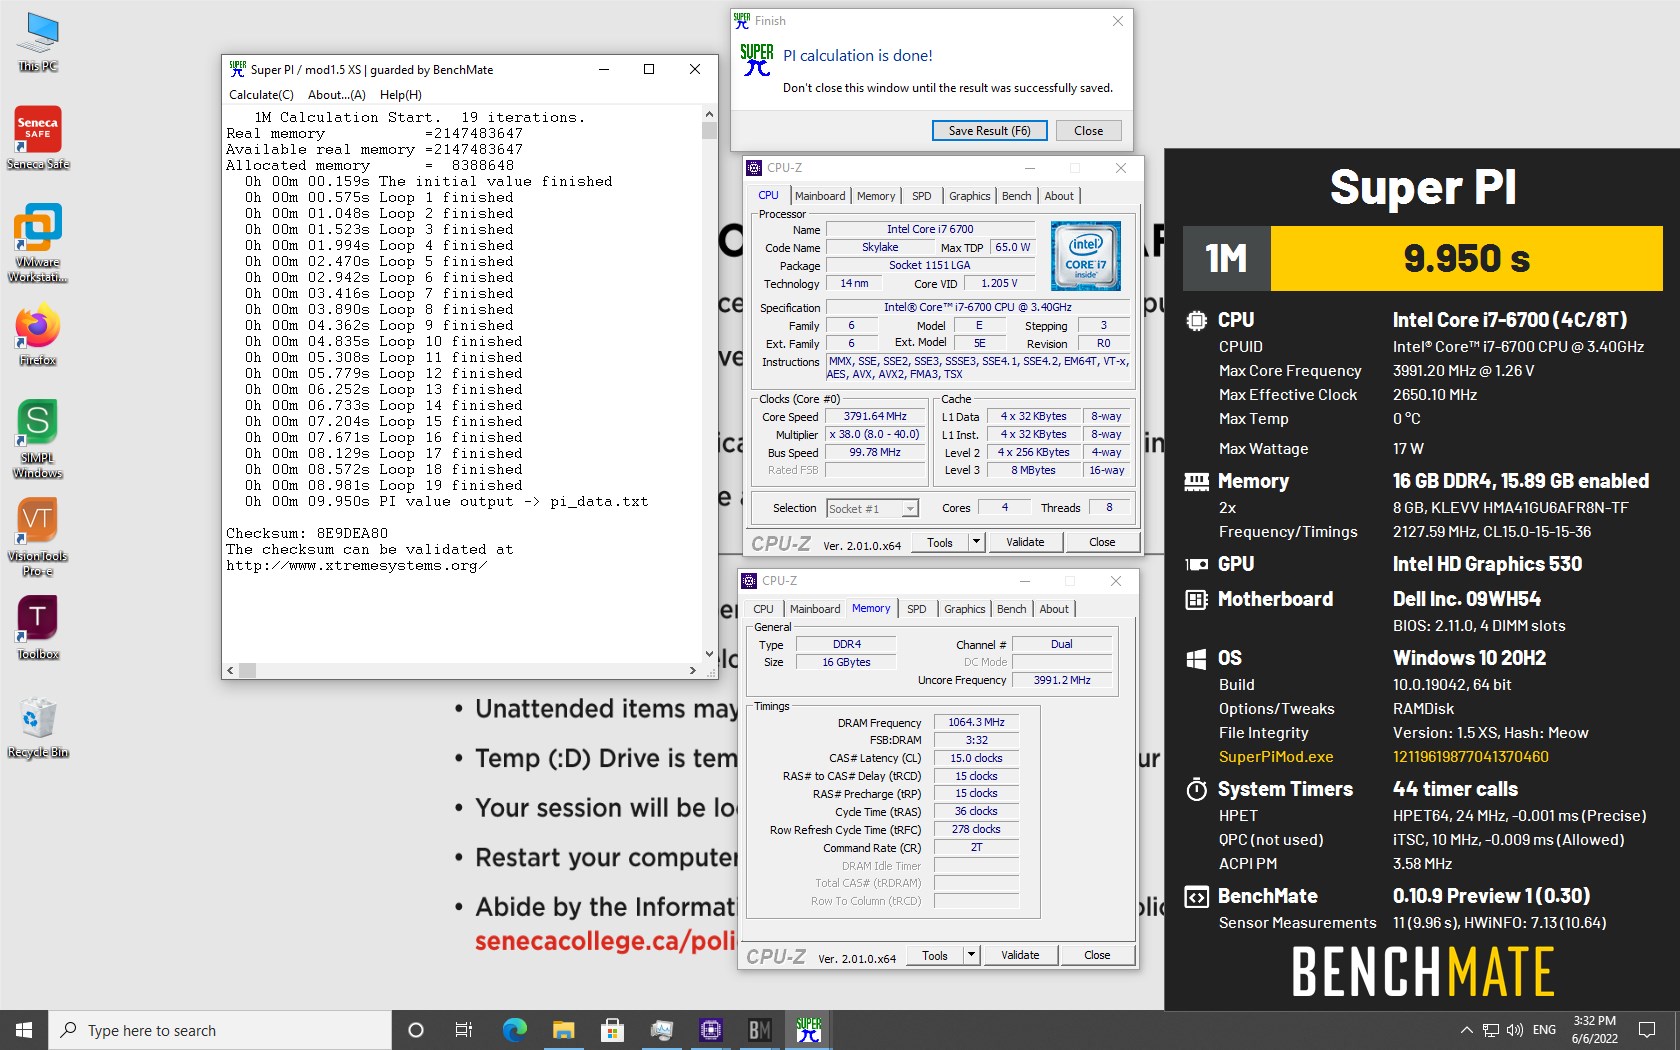Switch to Bench tab in upper CPU-Z
The image size is (1680, 1050).
click(x=1017, y=196)
